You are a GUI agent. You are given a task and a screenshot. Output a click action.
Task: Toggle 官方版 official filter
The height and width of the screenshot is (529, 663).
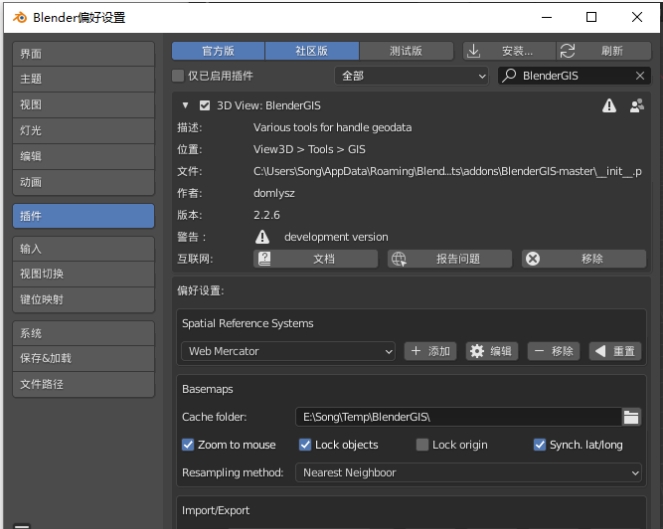[x=218, y=51]
